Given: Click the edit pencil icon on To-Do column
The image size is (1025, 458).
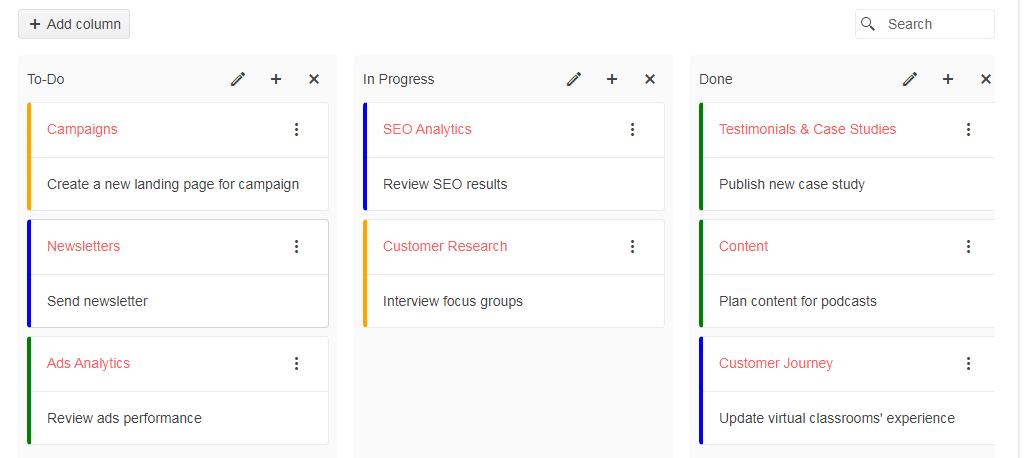Looking at the screenshot, I should (238, 79).
